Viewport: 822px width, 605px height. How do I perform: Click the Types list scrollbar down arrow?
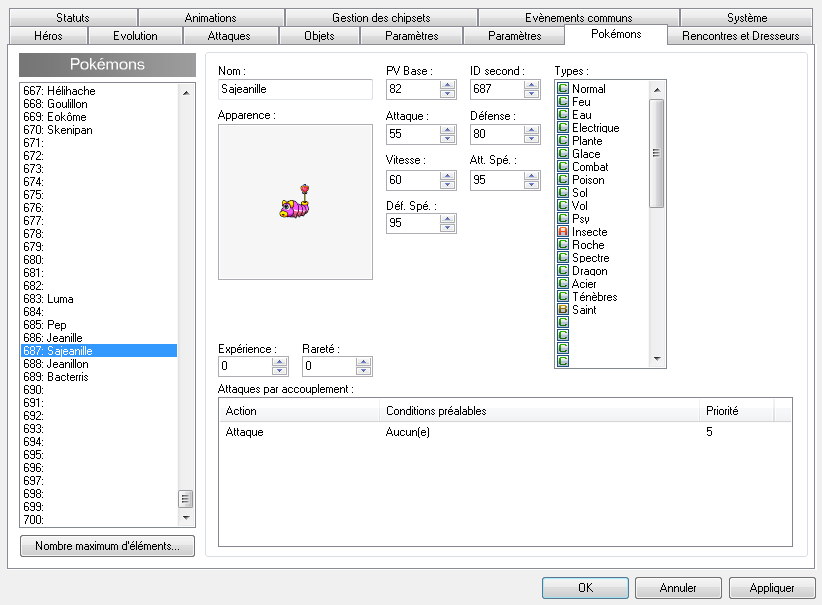coord(657,359)
